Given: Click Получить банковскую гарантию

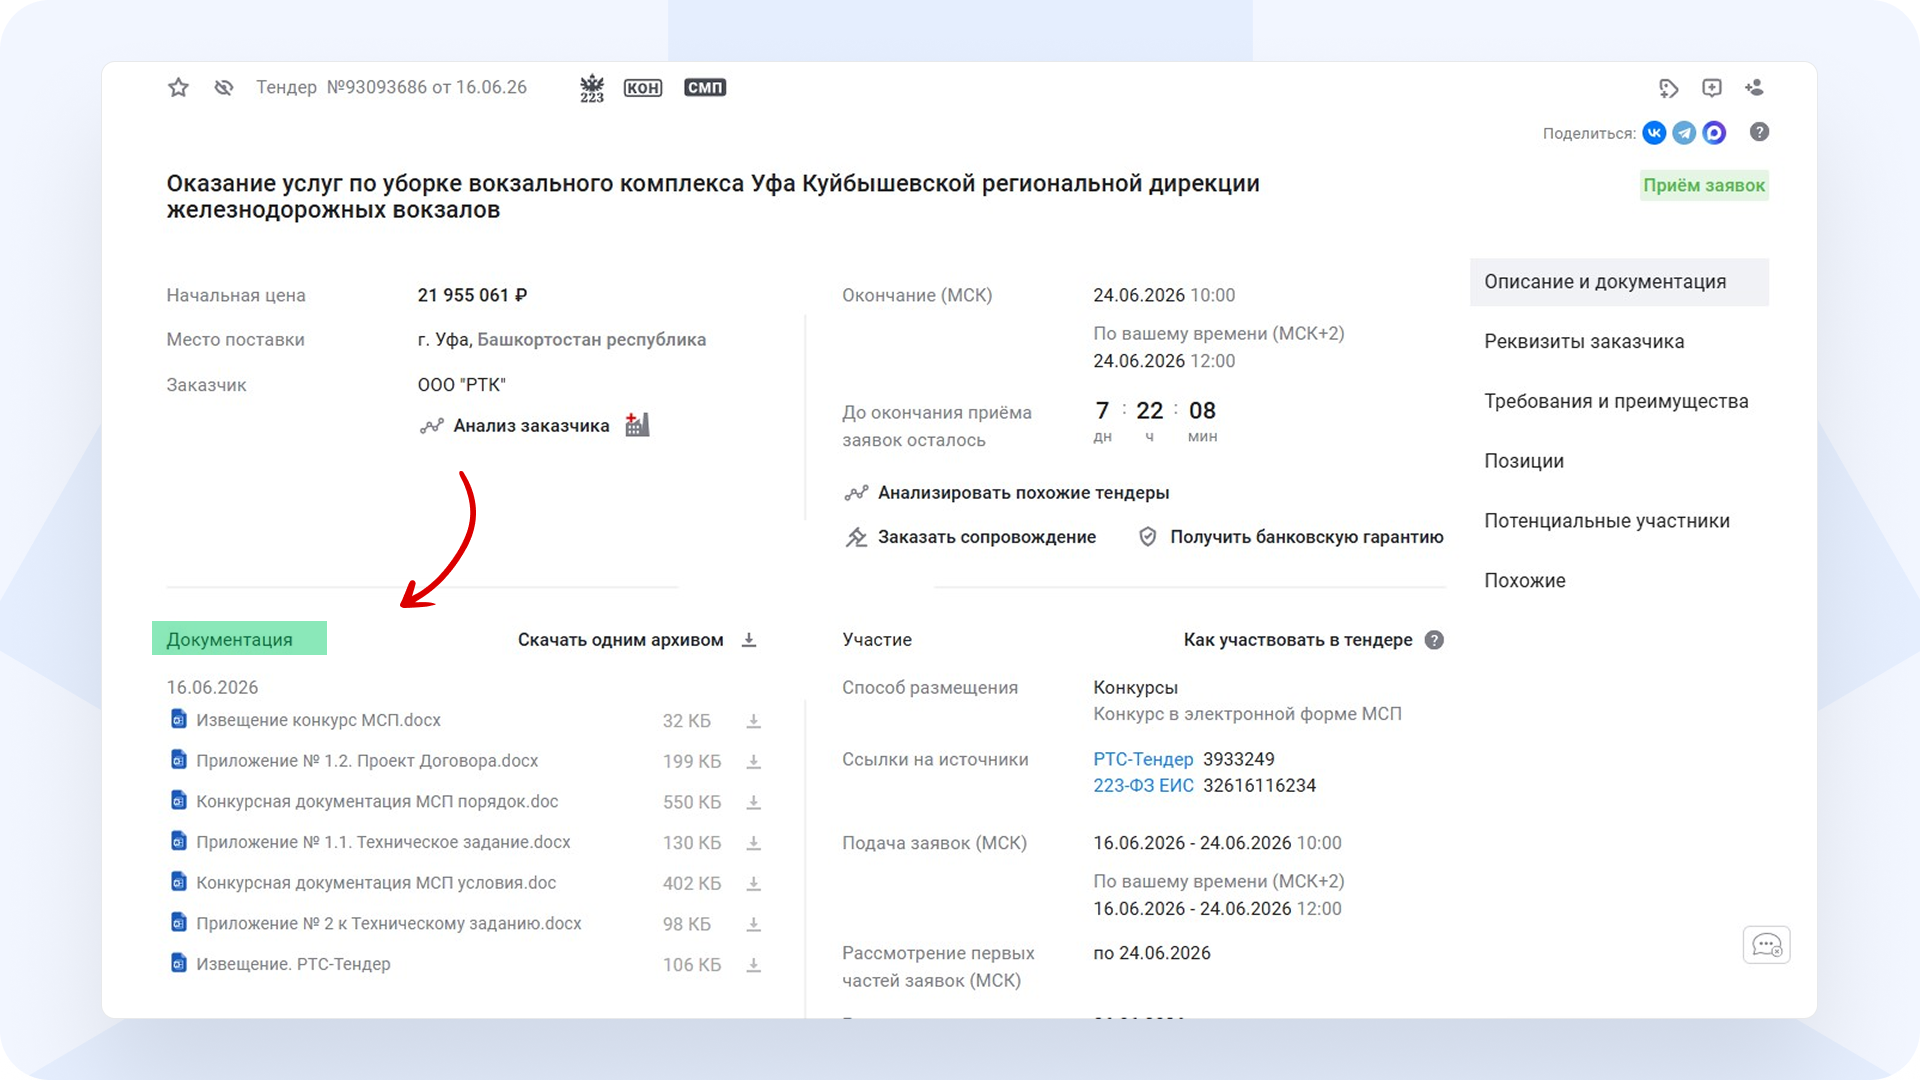Looking at the screenshot, I should tap(1306, 537).
